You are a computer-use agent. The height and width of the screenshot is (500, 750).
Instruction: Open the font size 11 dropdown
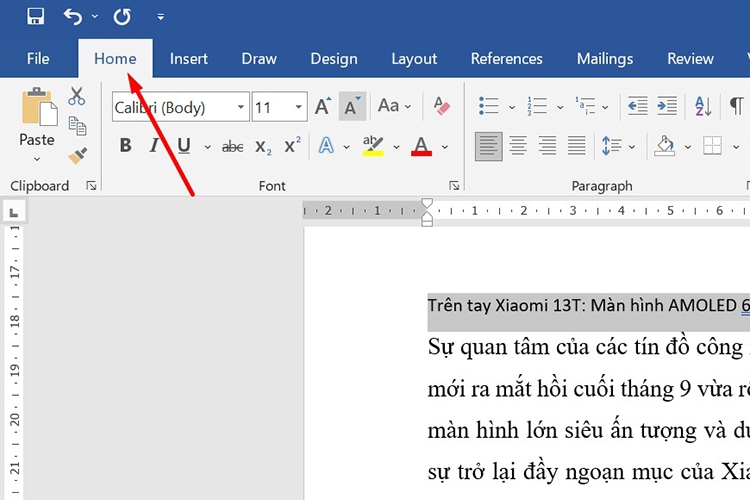click(x=298, y=107)
